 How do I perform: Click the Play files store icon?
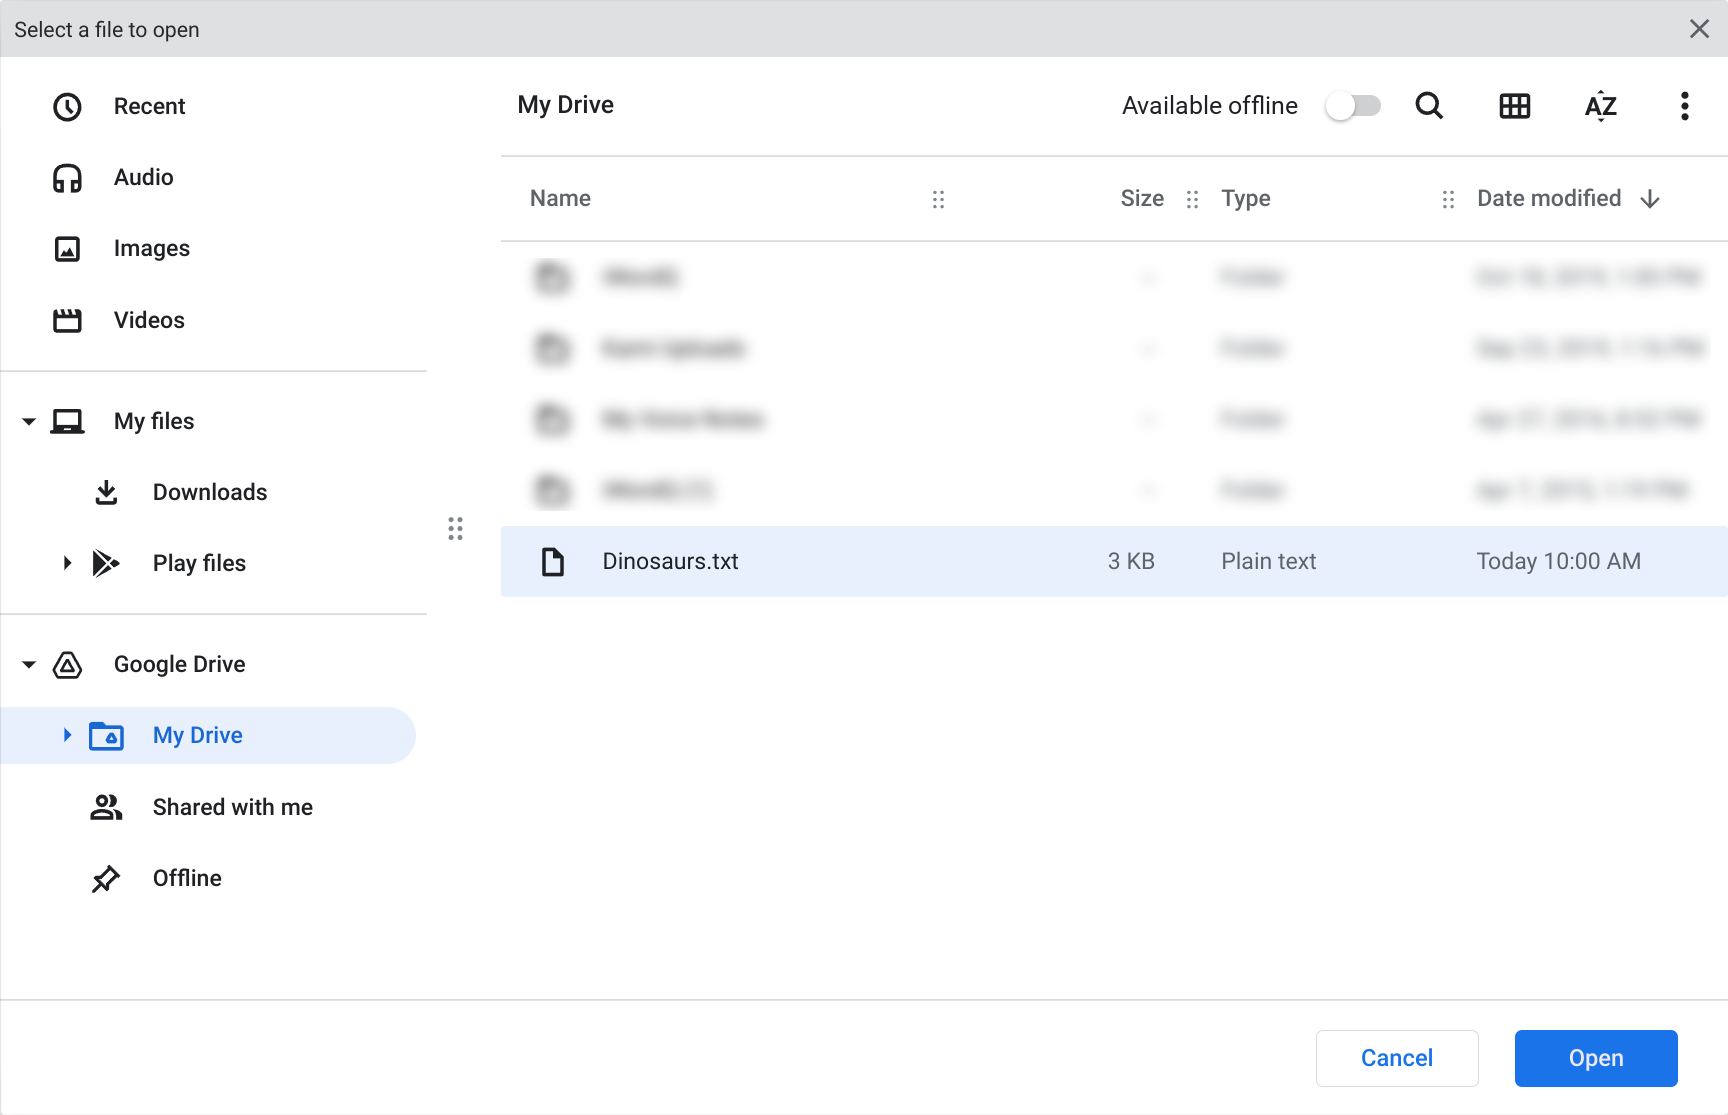tap(106, 563)
